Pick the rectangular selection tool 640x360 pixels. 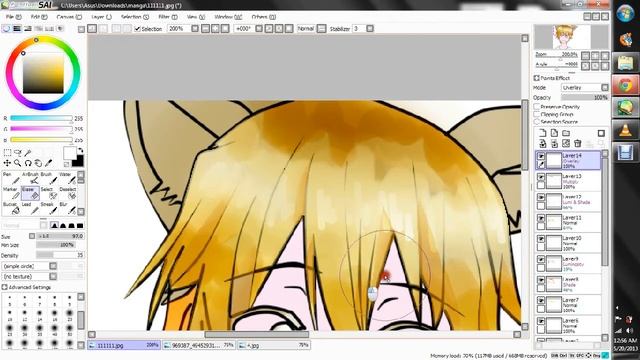click(7, 153)
